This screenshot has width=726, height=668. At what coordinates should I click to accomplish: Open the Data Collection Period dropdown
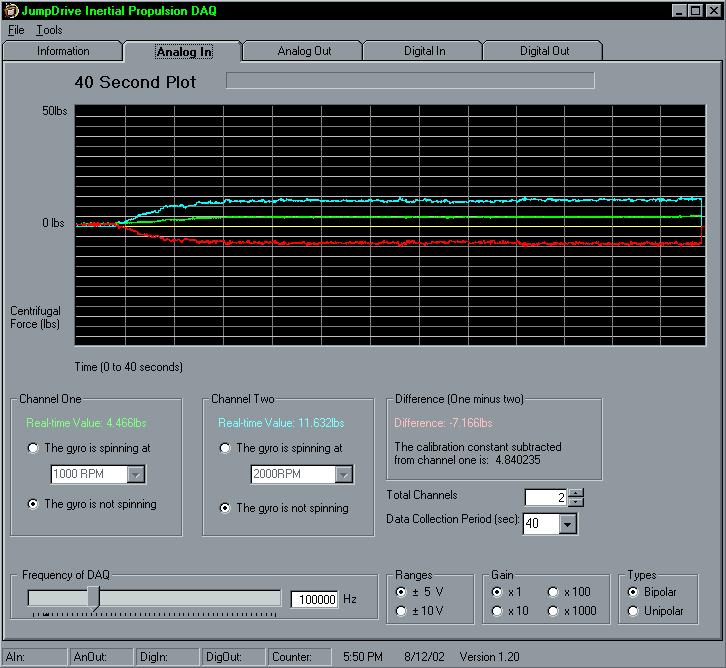coord(568,523)
